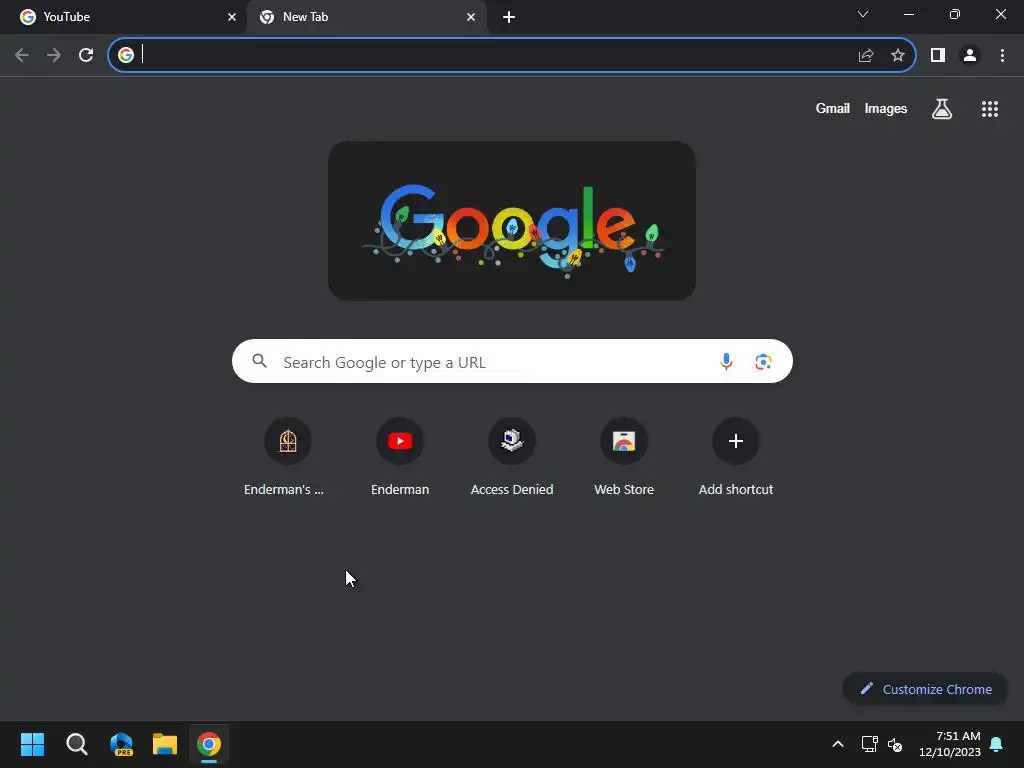The height and width of the screenshot is (768, 1024).
Task: Open the Access Denied shortcut
Action: pos(512,458)
